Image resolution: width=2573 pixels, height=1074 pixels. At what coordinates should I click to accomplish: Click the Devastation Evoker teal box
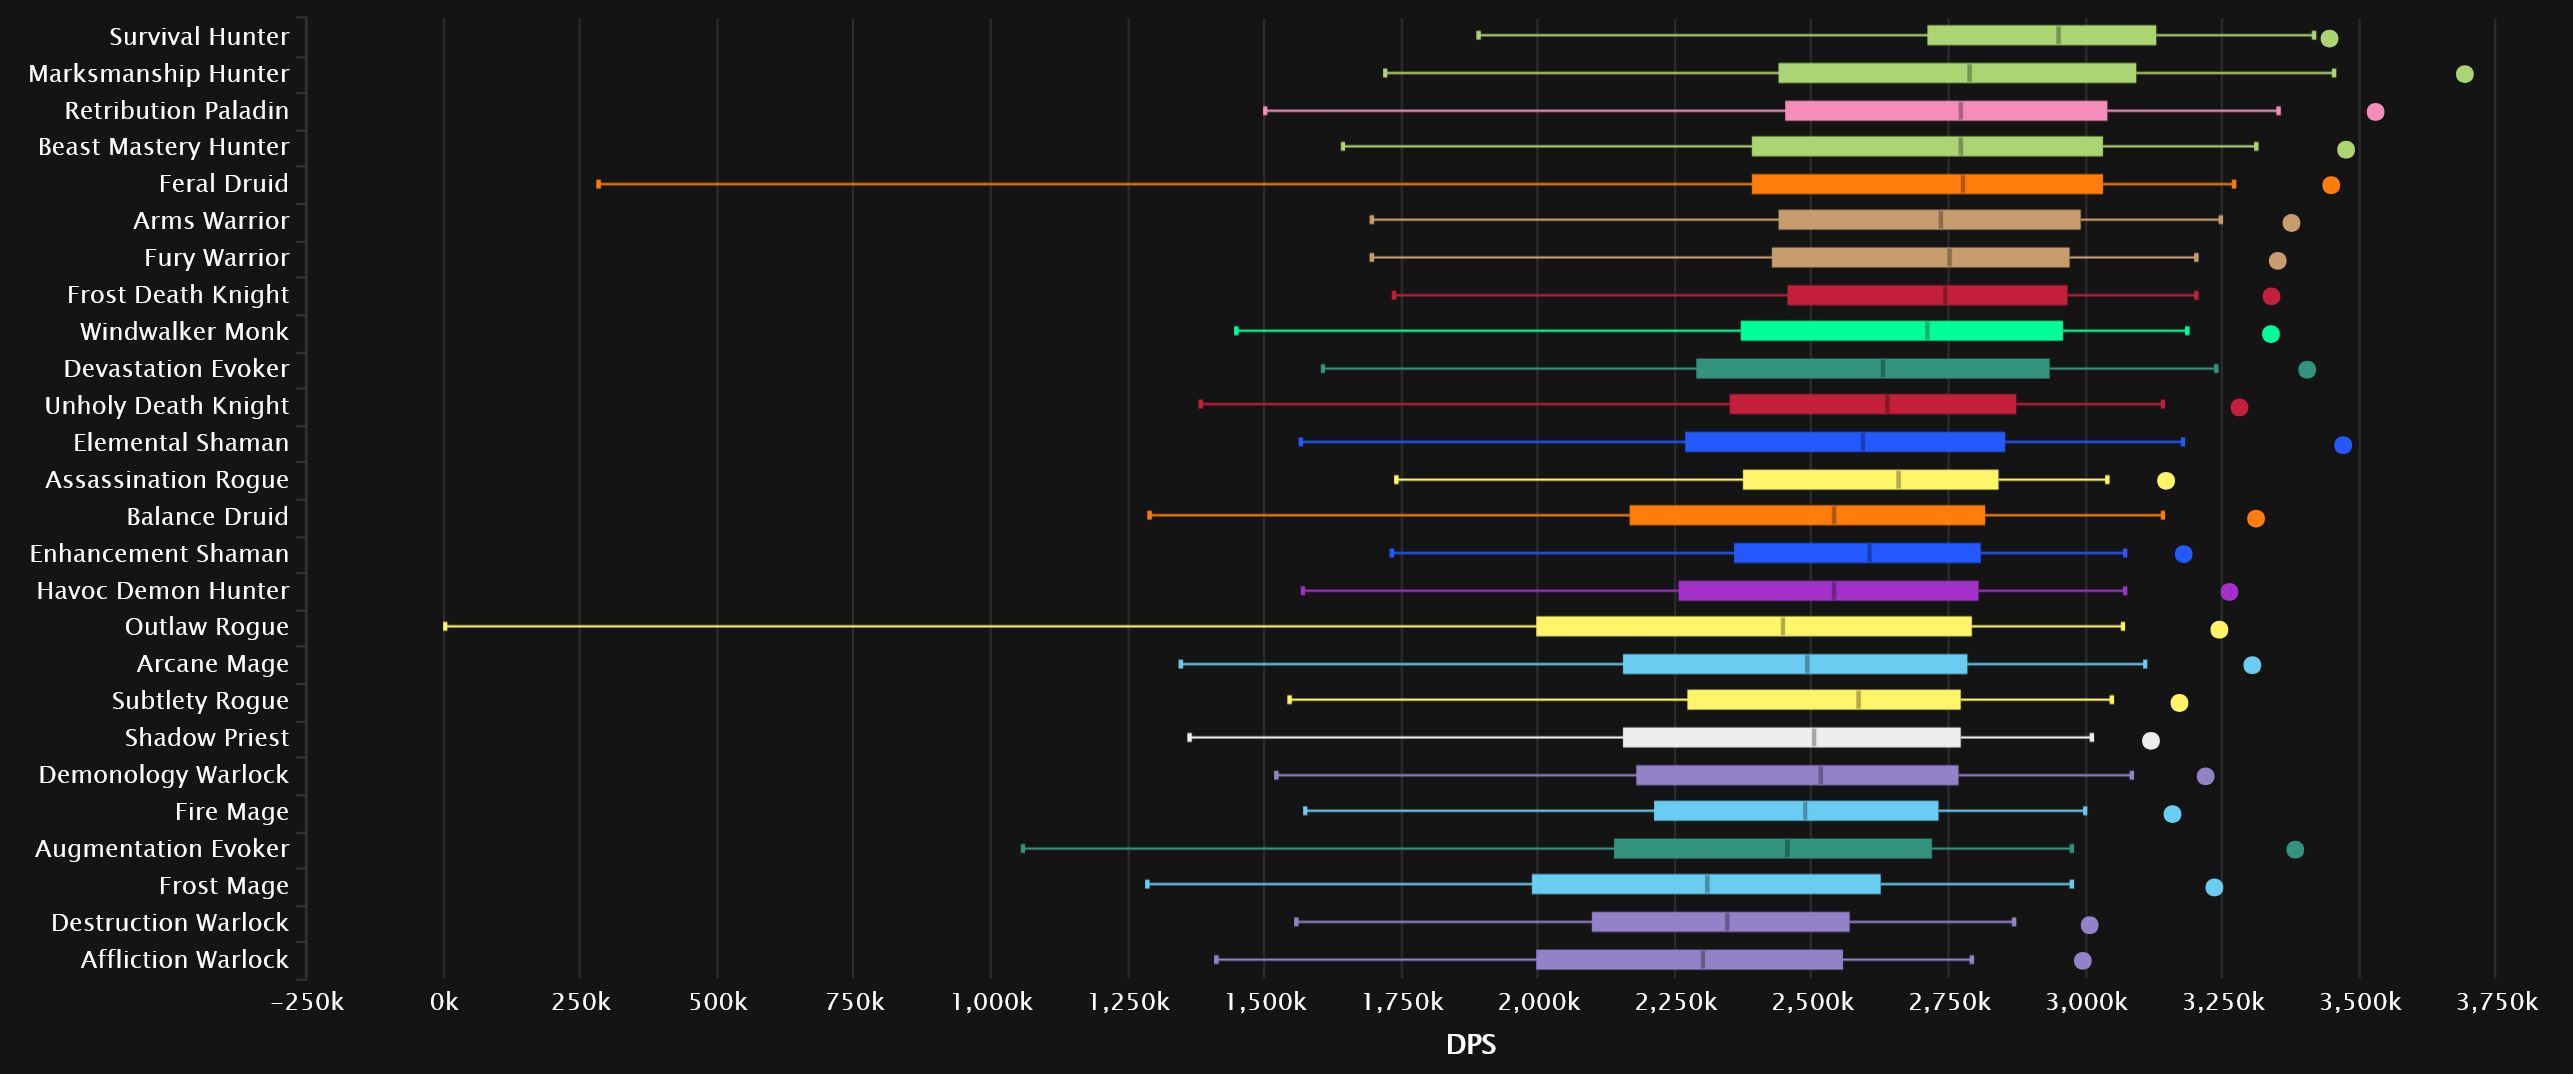tap(1873, 368)
